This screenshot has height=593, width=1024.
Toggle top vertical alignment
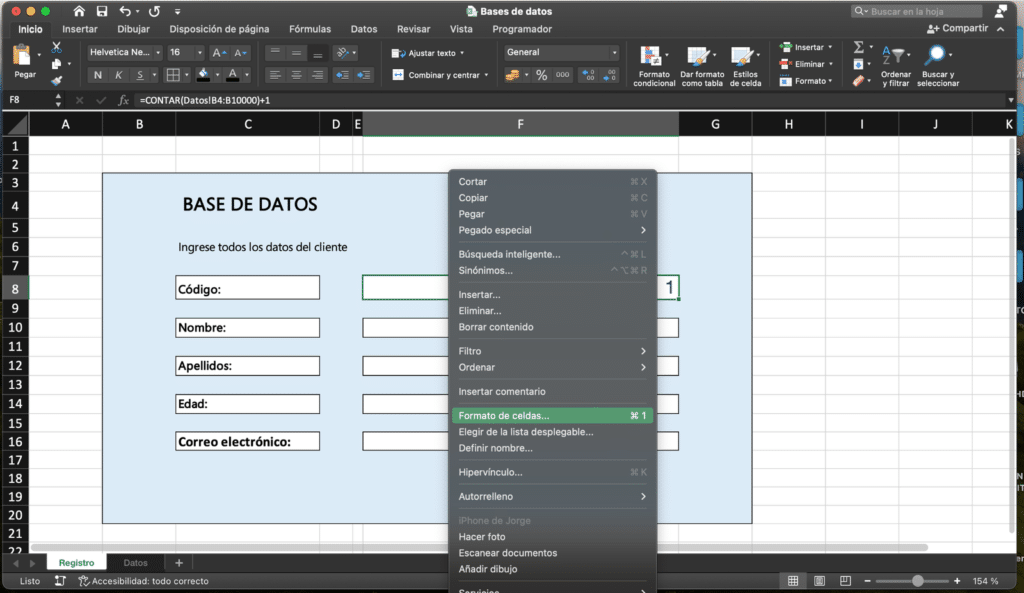(x=275, y=52)
